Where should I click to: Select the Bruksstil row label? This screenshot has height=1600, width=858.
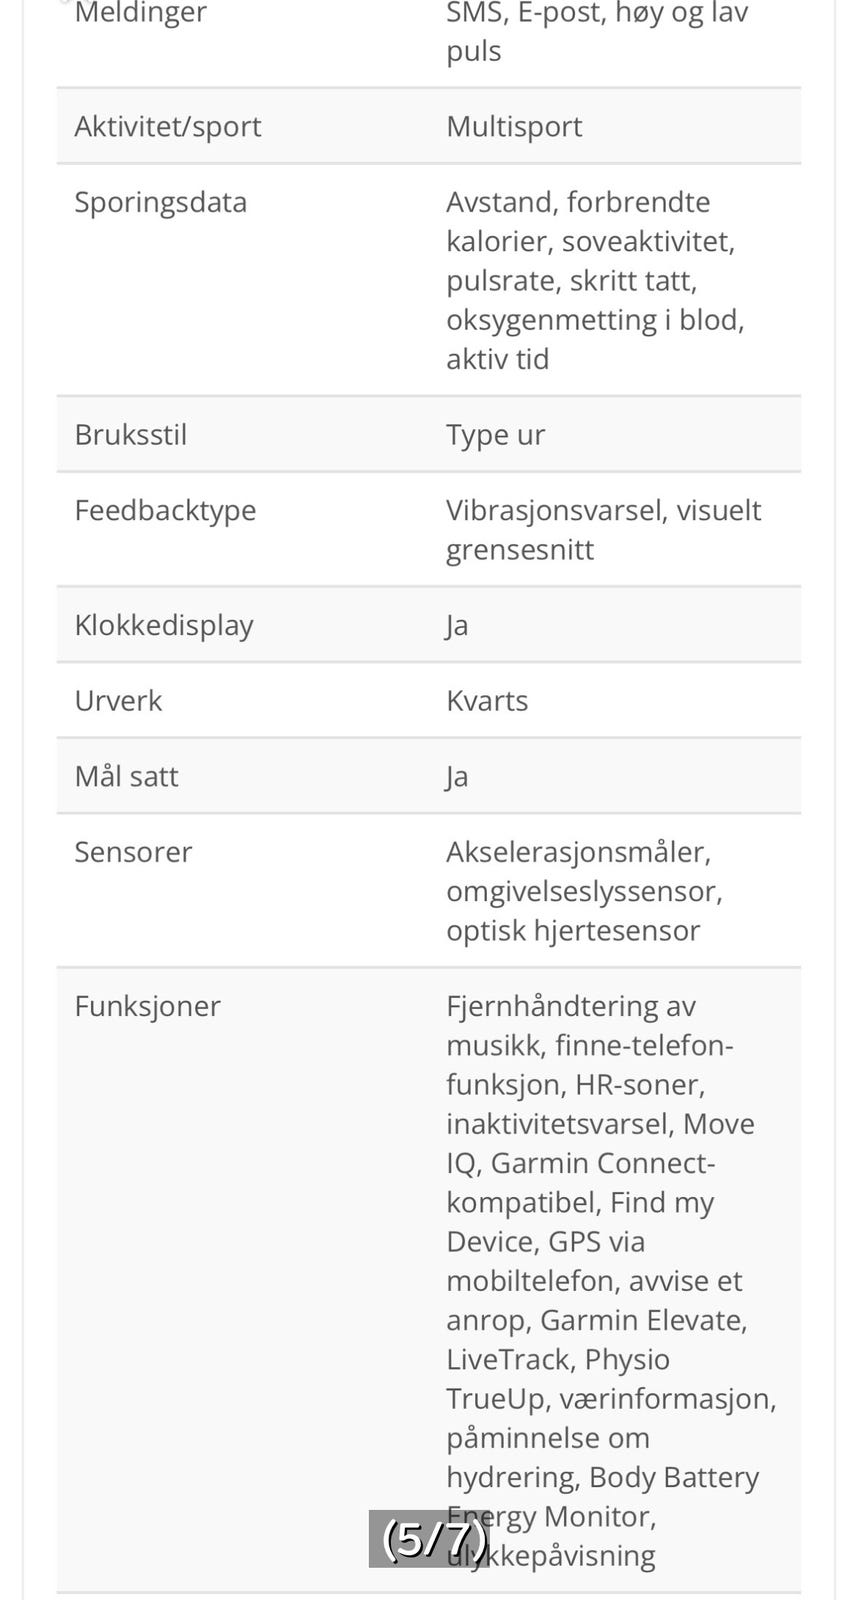coord(130,435)
